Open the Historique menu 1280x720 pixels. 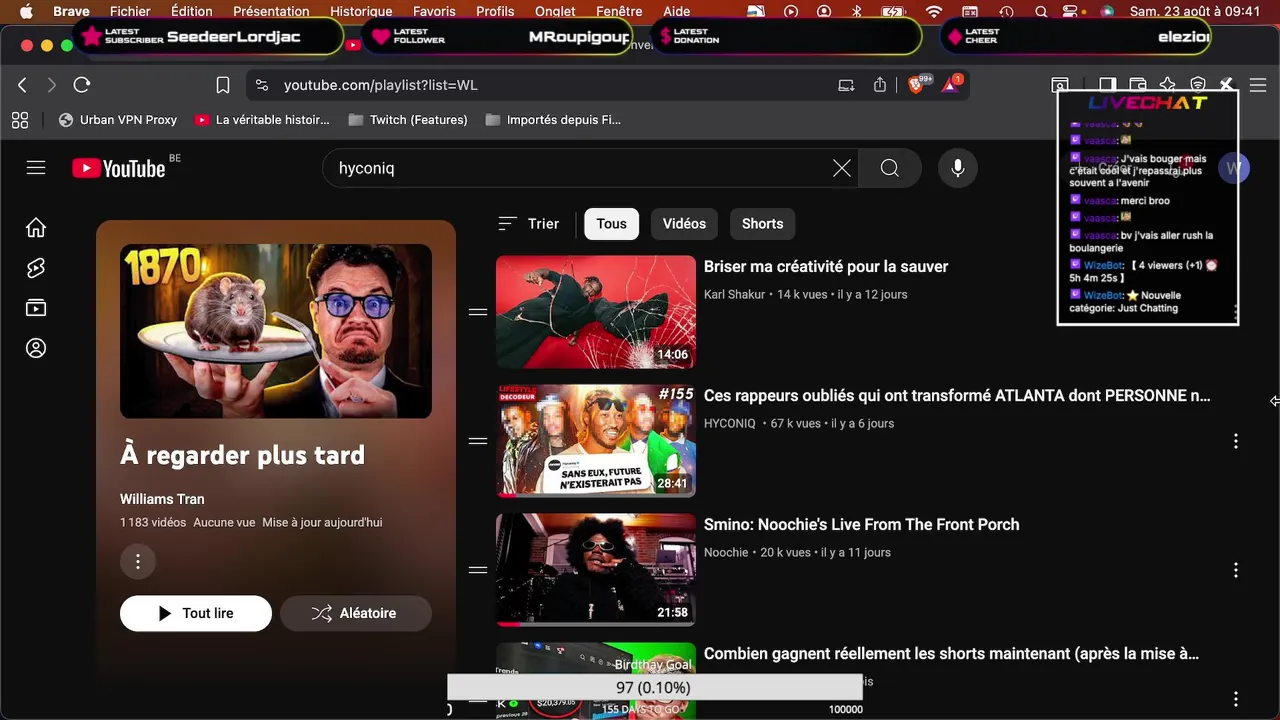361,11
